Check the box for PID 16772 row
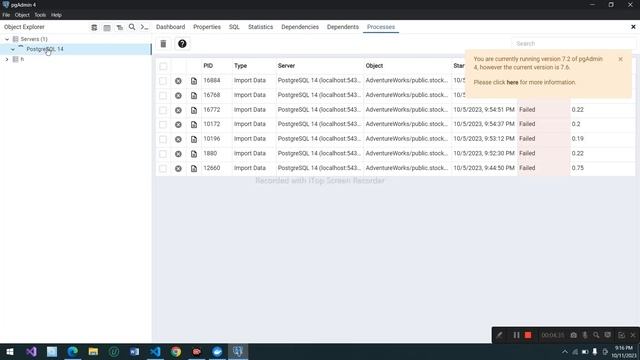640x360 pixels. point(163,110)
